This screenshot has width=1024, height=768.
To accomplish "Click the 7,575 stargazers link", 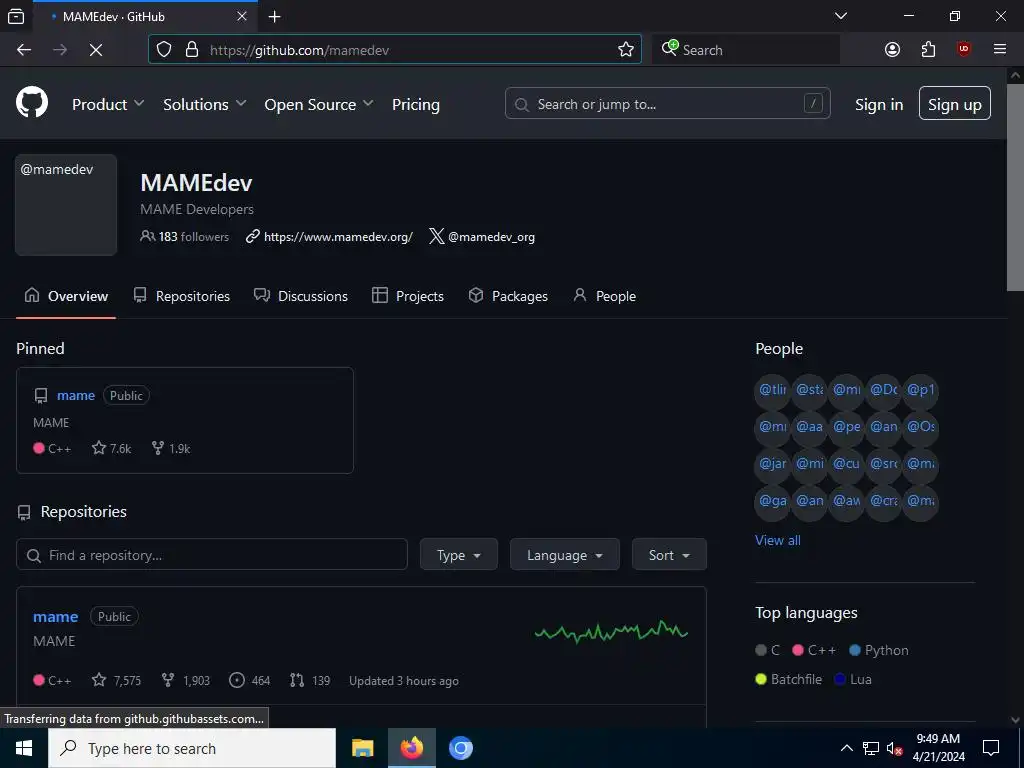I will [117, 680].
